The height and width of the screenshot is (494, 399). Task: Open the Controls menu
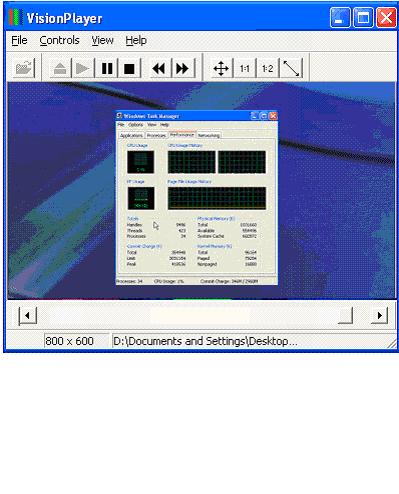59,40
